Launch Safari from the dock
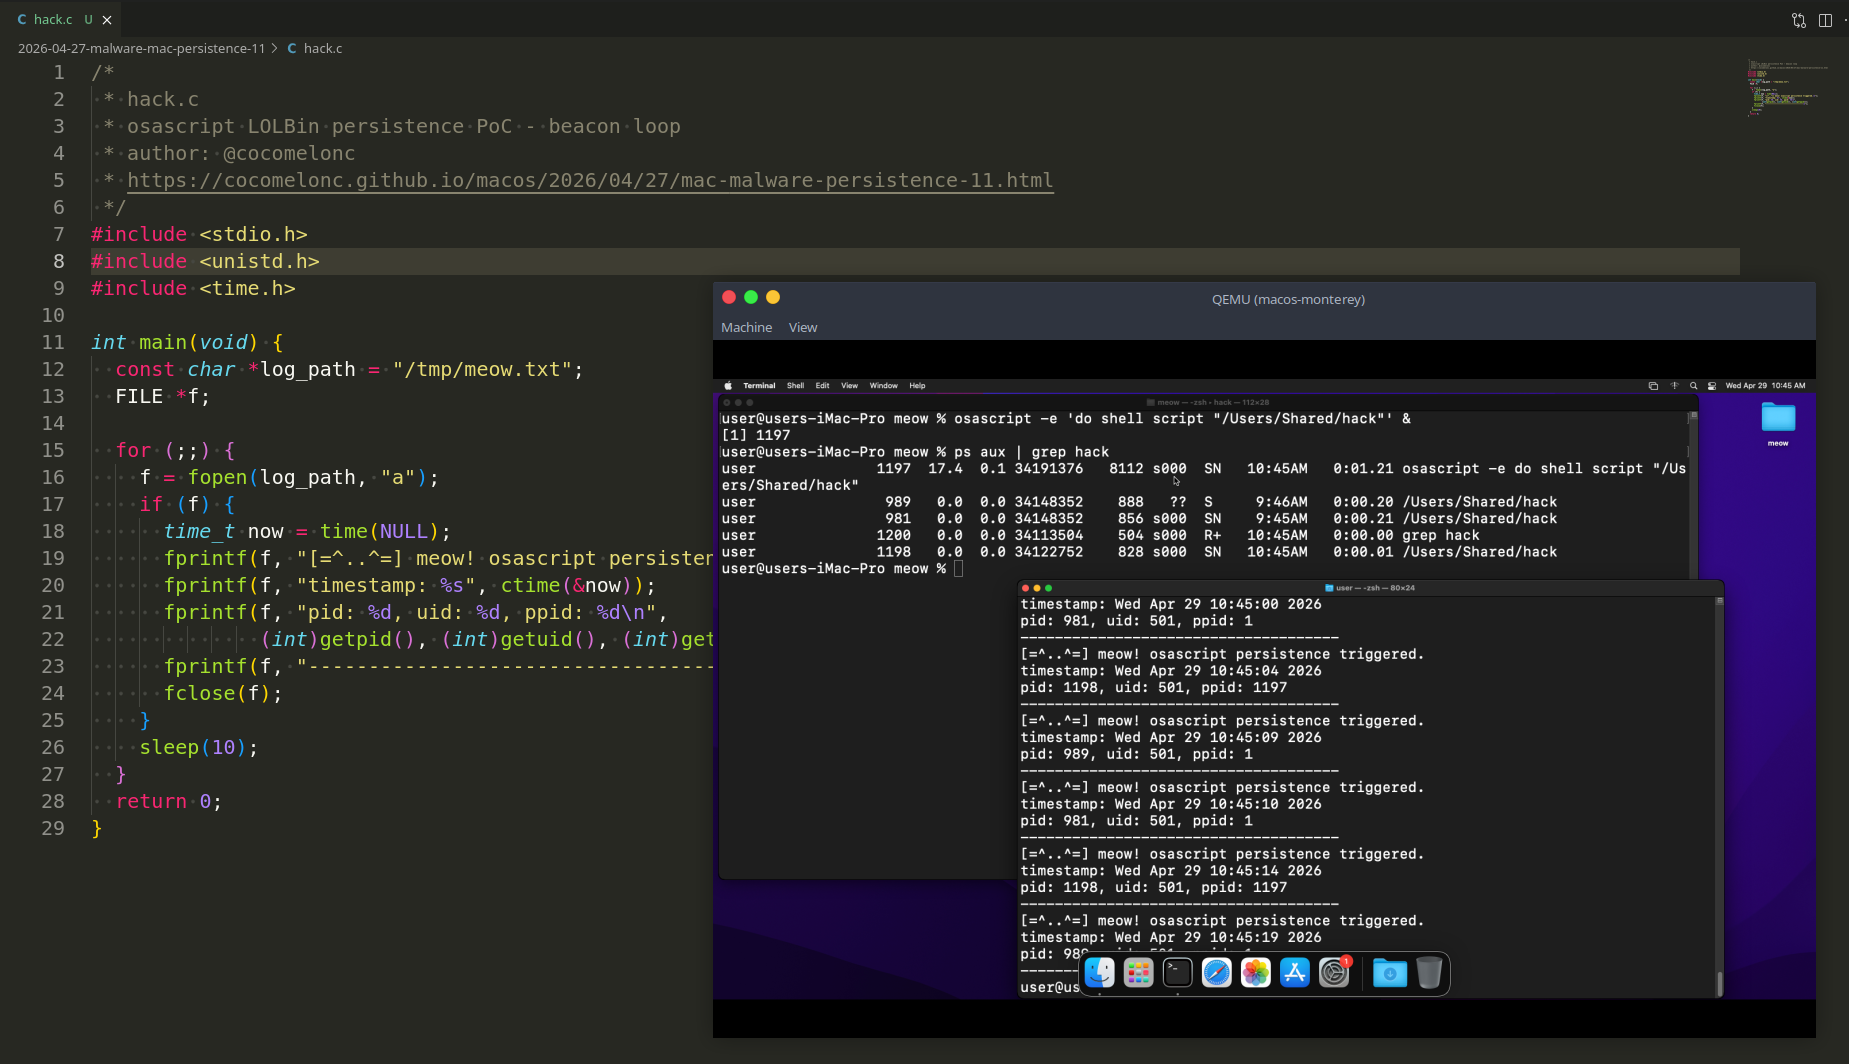1849x1064 pixels. pos(1216,972)
